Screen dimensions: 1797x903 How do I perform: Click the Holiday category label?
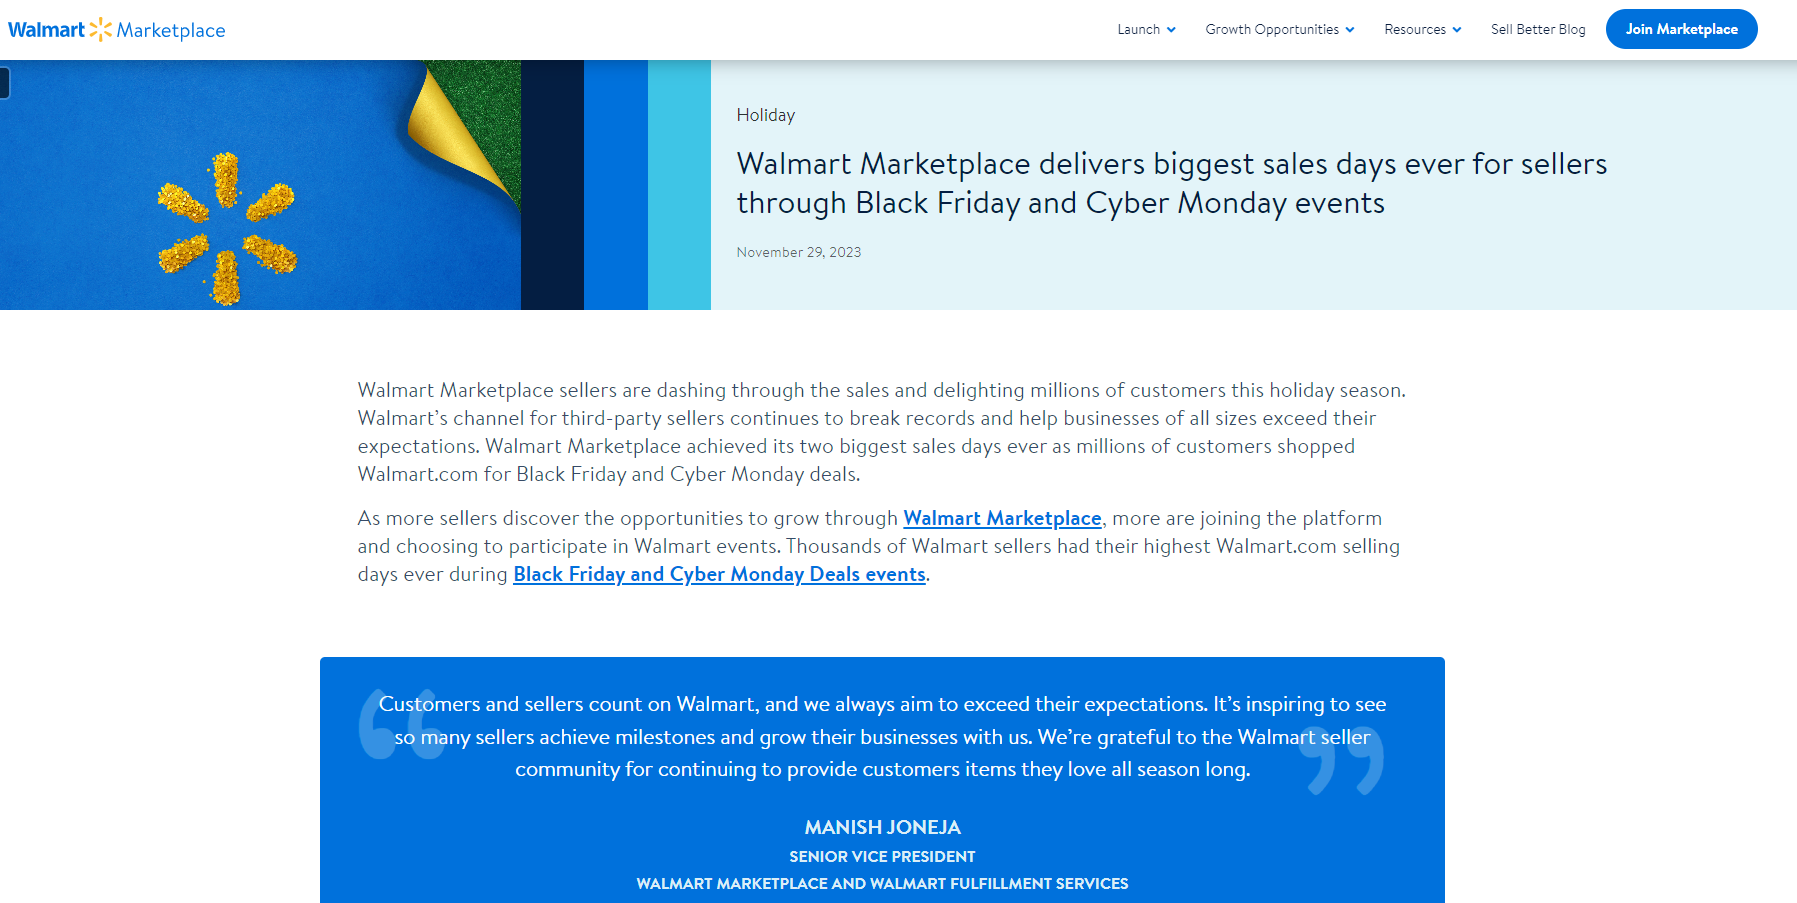pyautogui.click(x=765, y=115)
